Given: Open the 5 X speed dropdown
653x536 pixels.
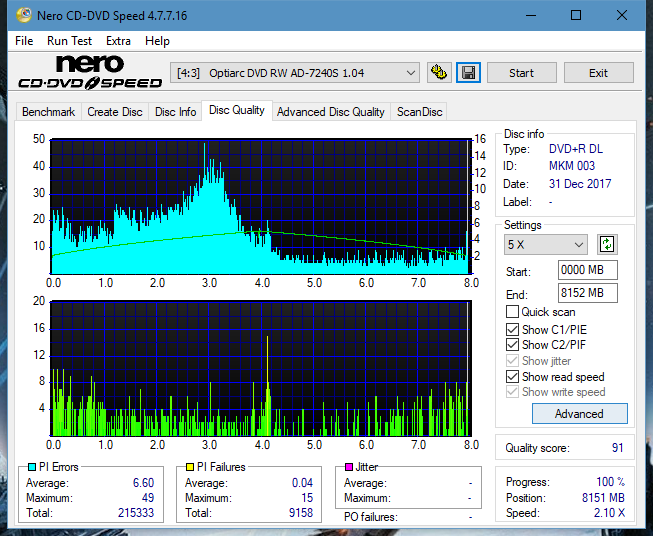Looking at the screenshot, I should pos(545,244).
